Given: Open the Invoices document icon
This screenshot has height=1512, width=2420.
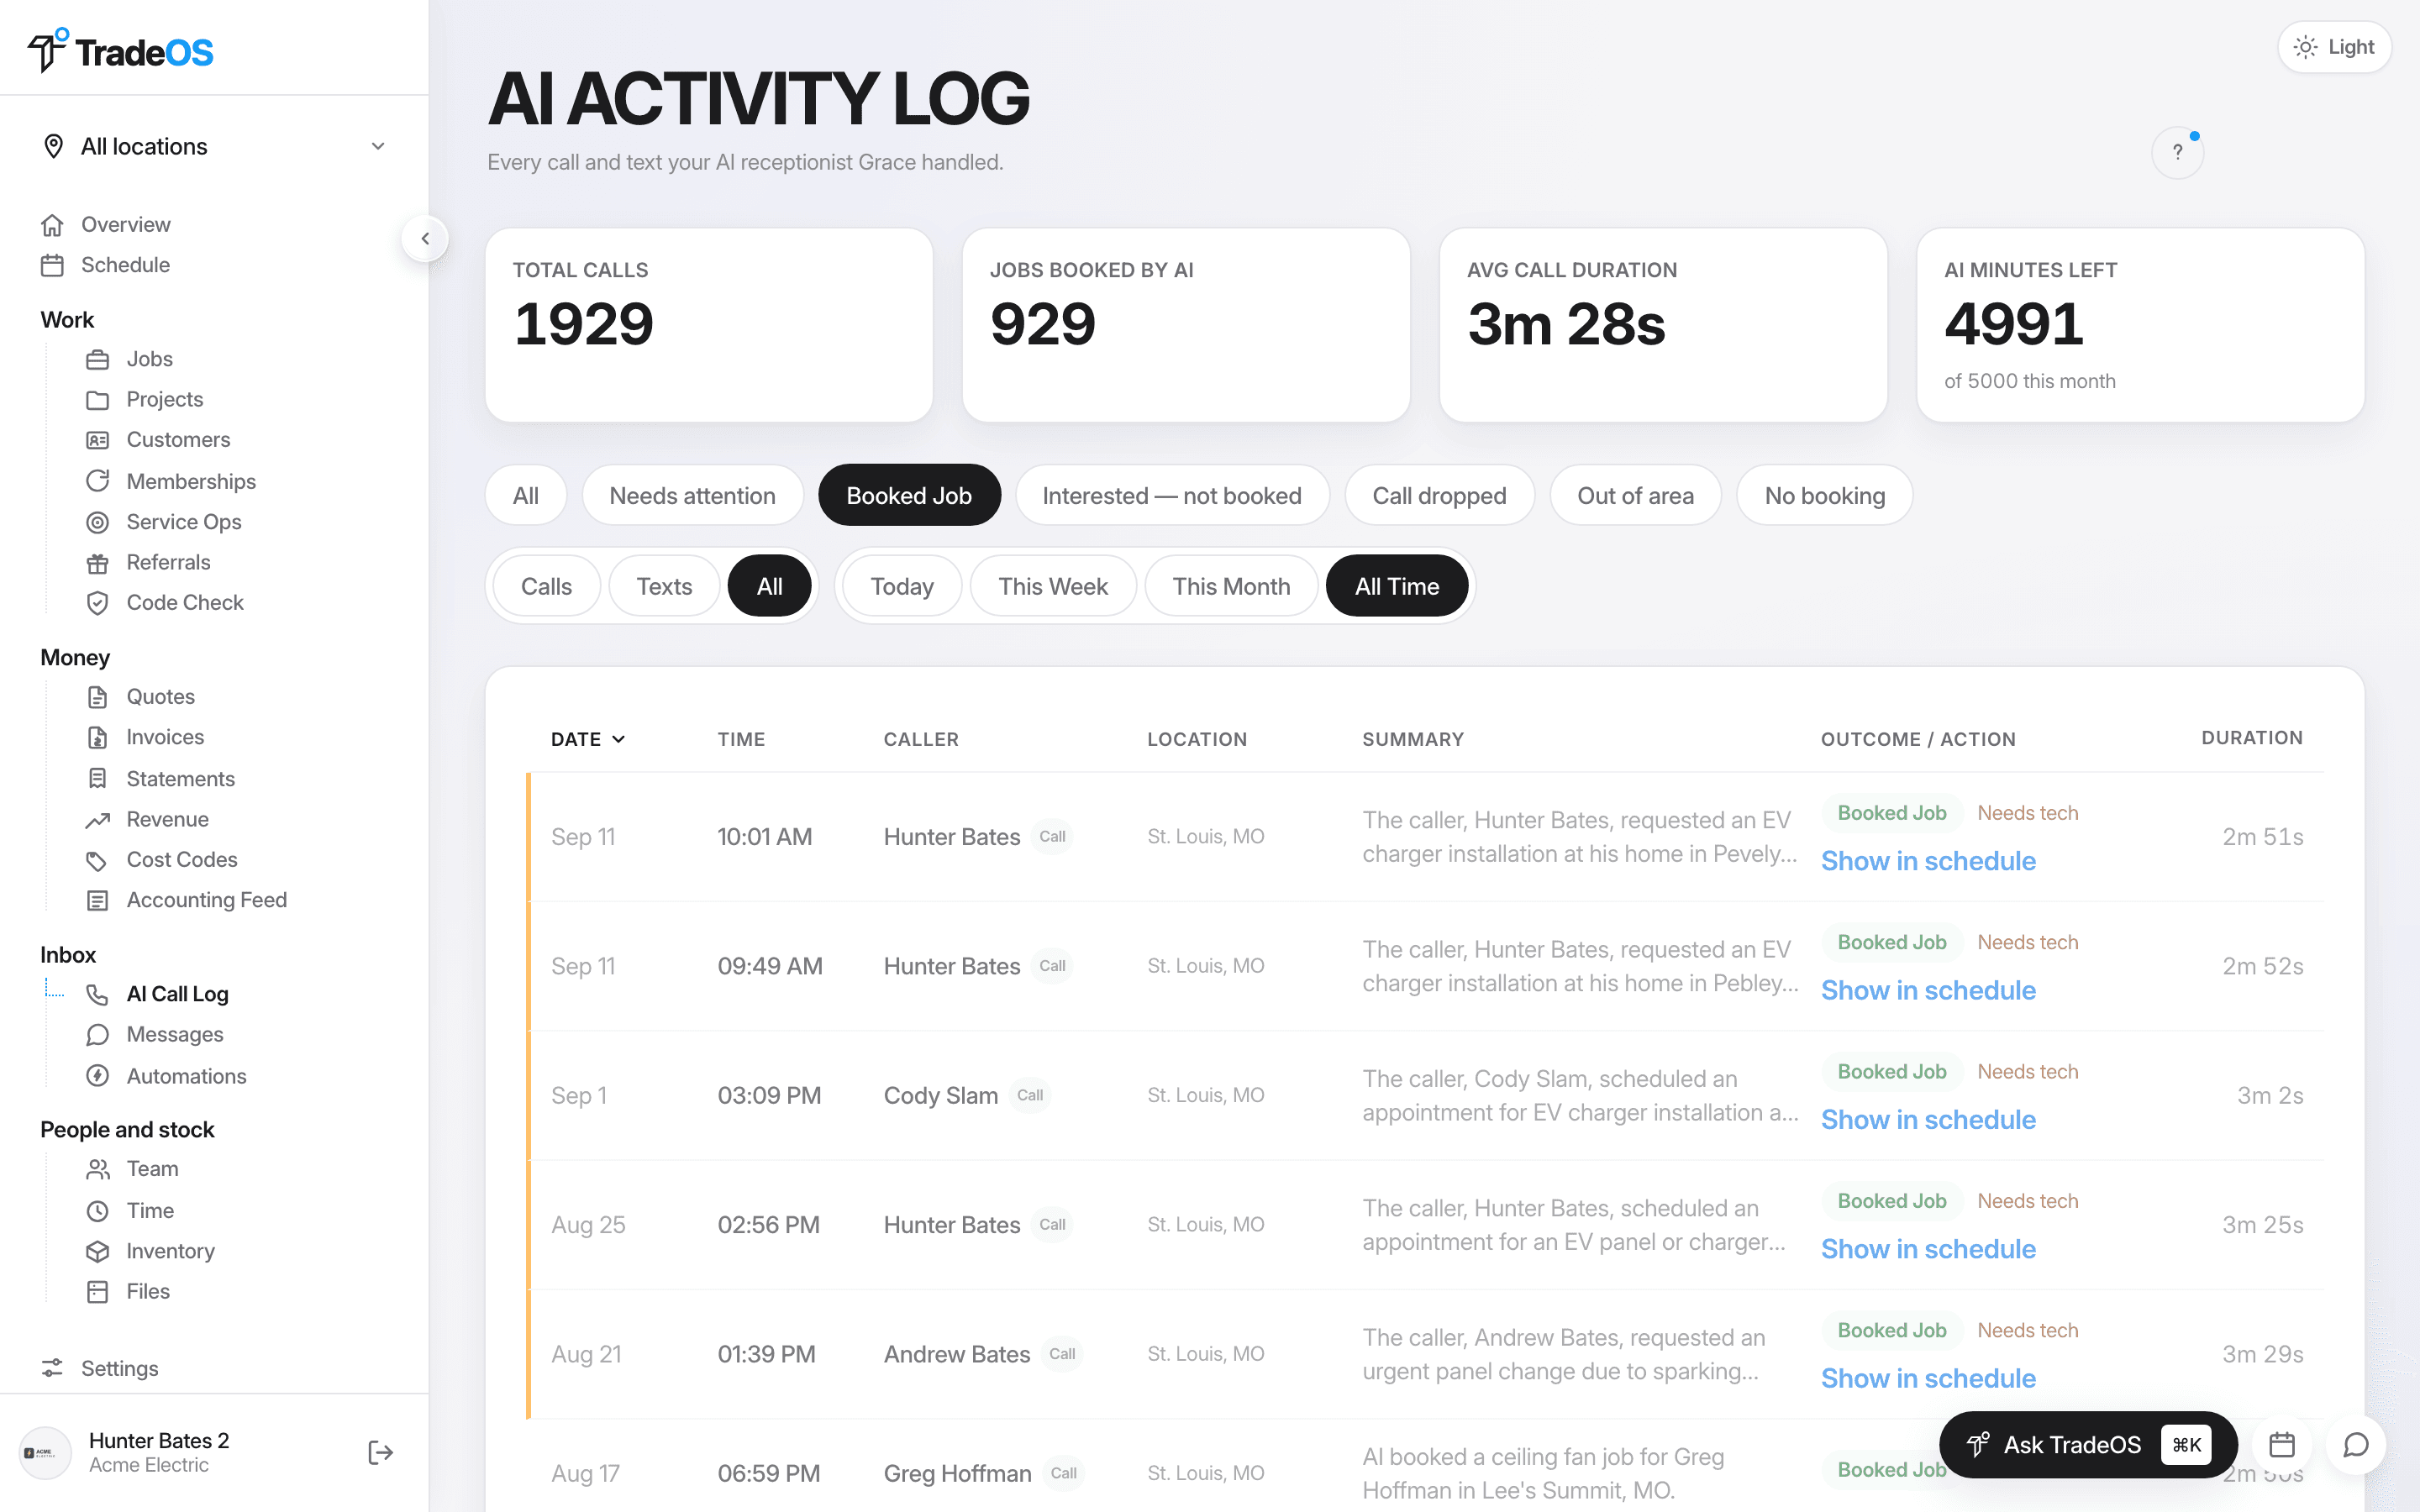Looking at the screenshot, I should 97,738.
